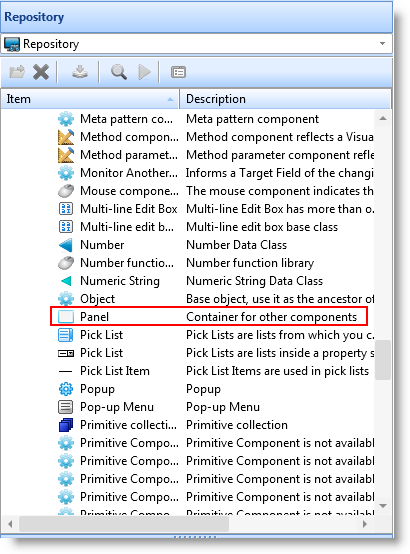The width and height of the screenshot is (410, 554).
Task: Select the Panel item row
Action: point(209,317)
